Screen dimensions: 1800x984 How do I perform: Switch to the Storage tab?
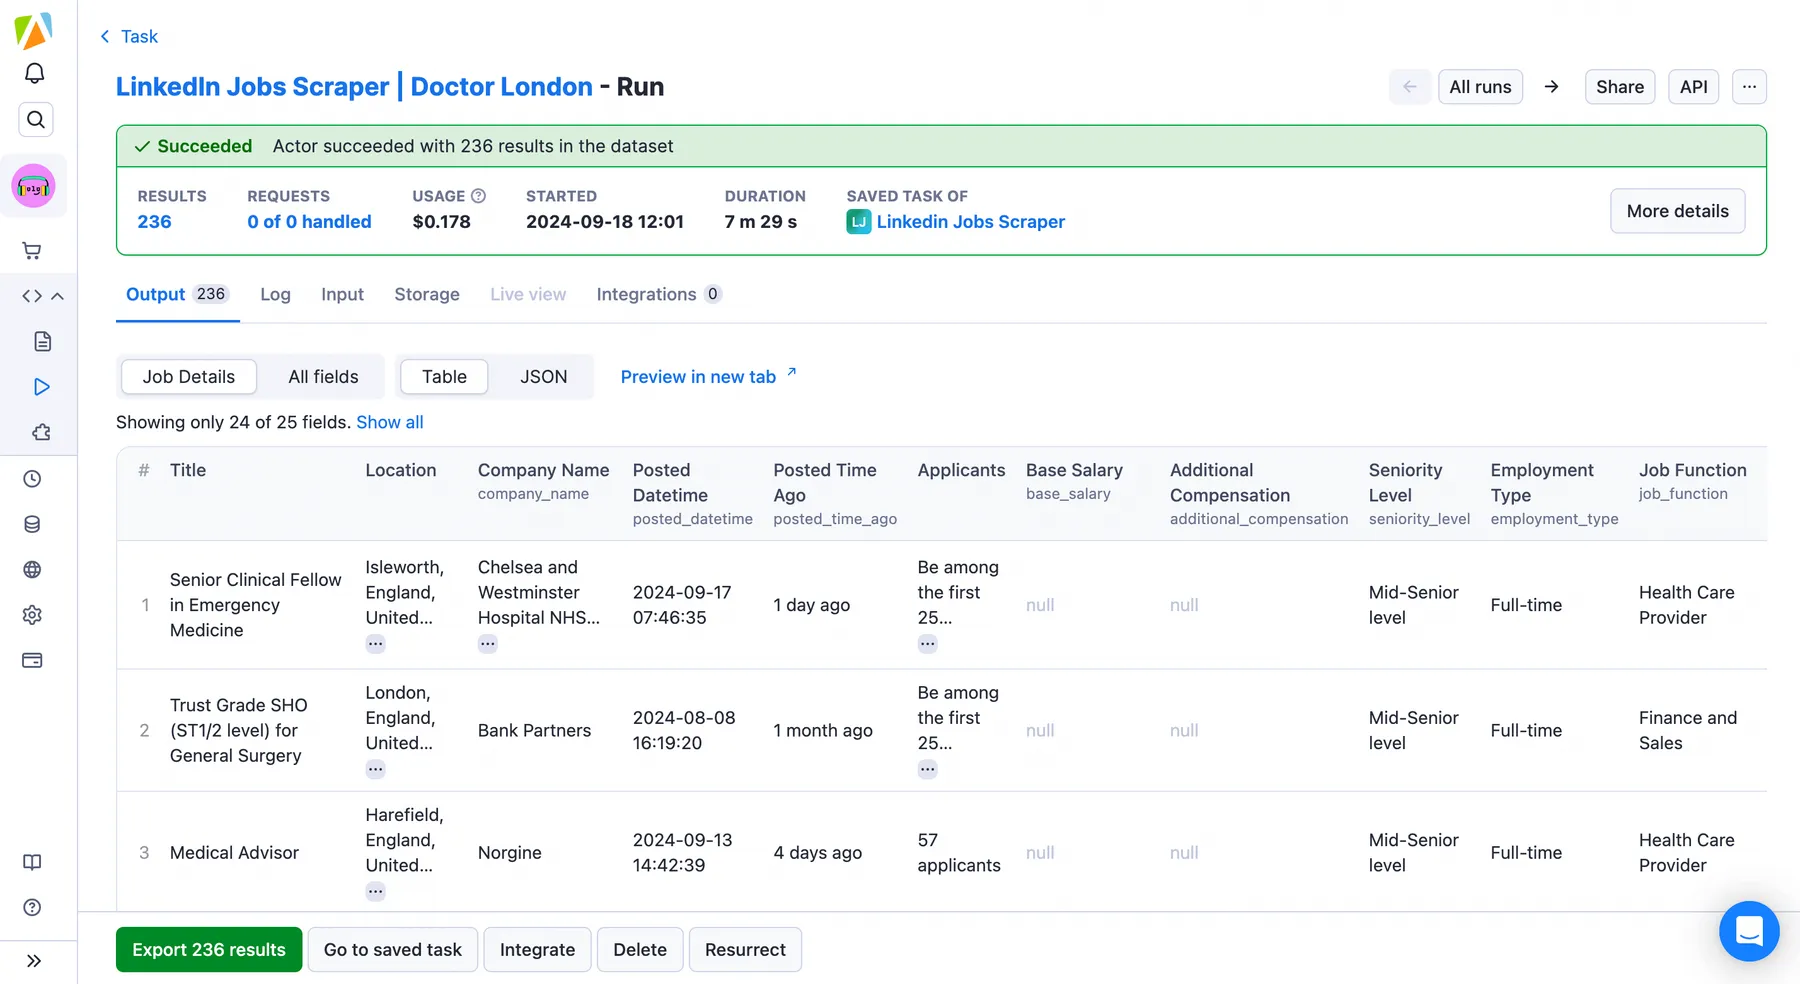click(x=427, y=294)
